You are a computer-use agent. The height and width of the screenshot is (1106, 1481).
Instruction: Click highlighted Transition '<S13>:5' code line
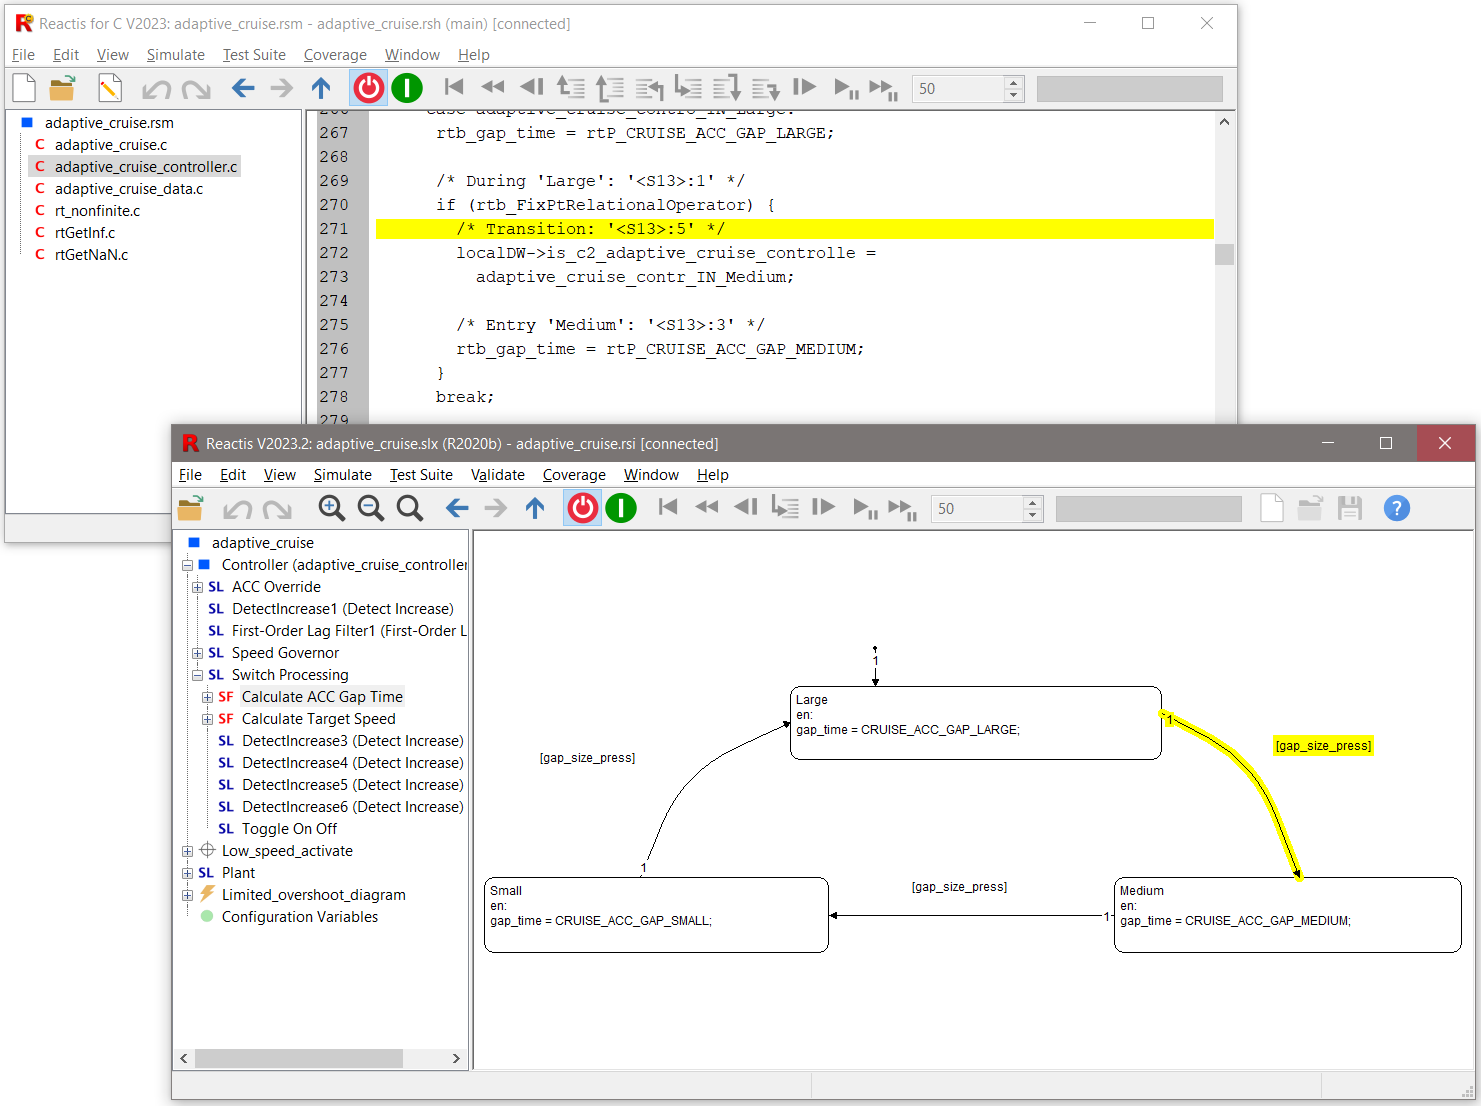point(794,229)
